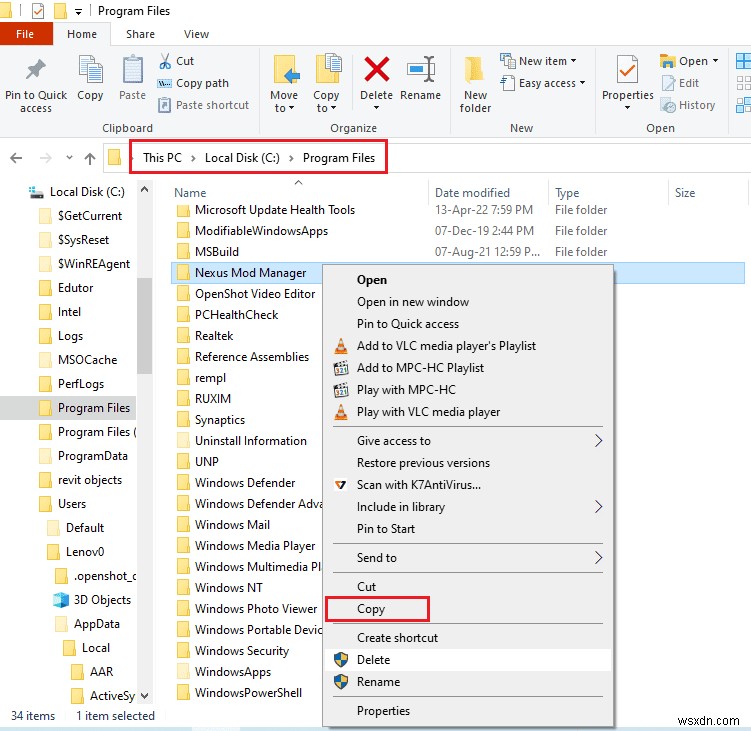Click the Back navigation arrow
The height and width of the screenshot is (731, 751).
(16, 158)
